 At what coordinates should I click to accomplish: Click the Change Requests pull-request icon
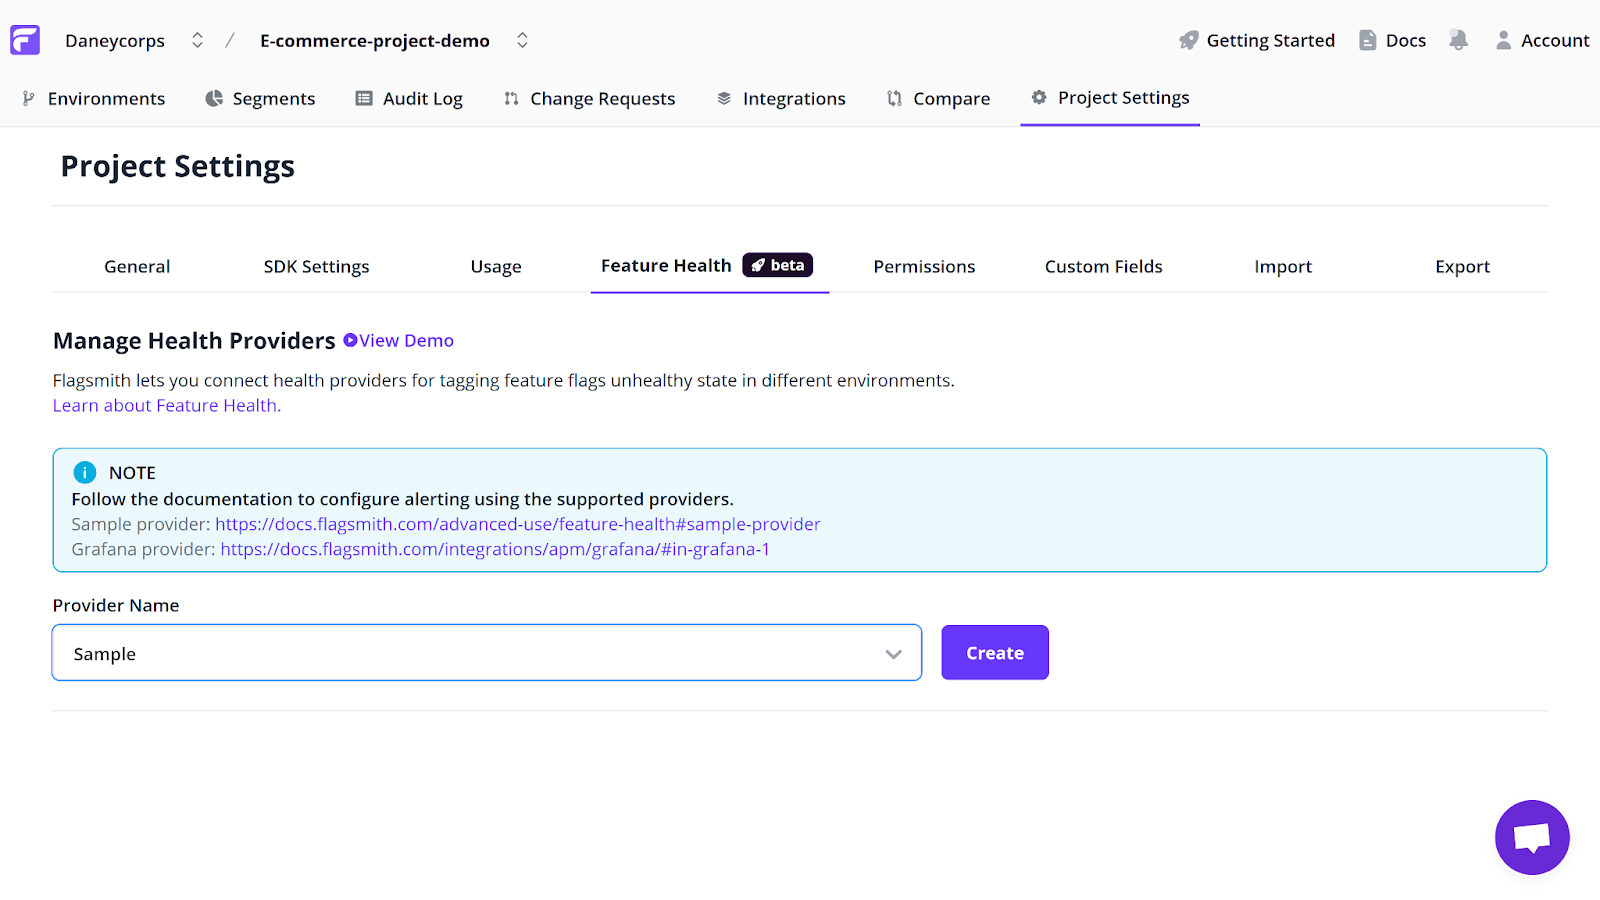coord(511,98)
